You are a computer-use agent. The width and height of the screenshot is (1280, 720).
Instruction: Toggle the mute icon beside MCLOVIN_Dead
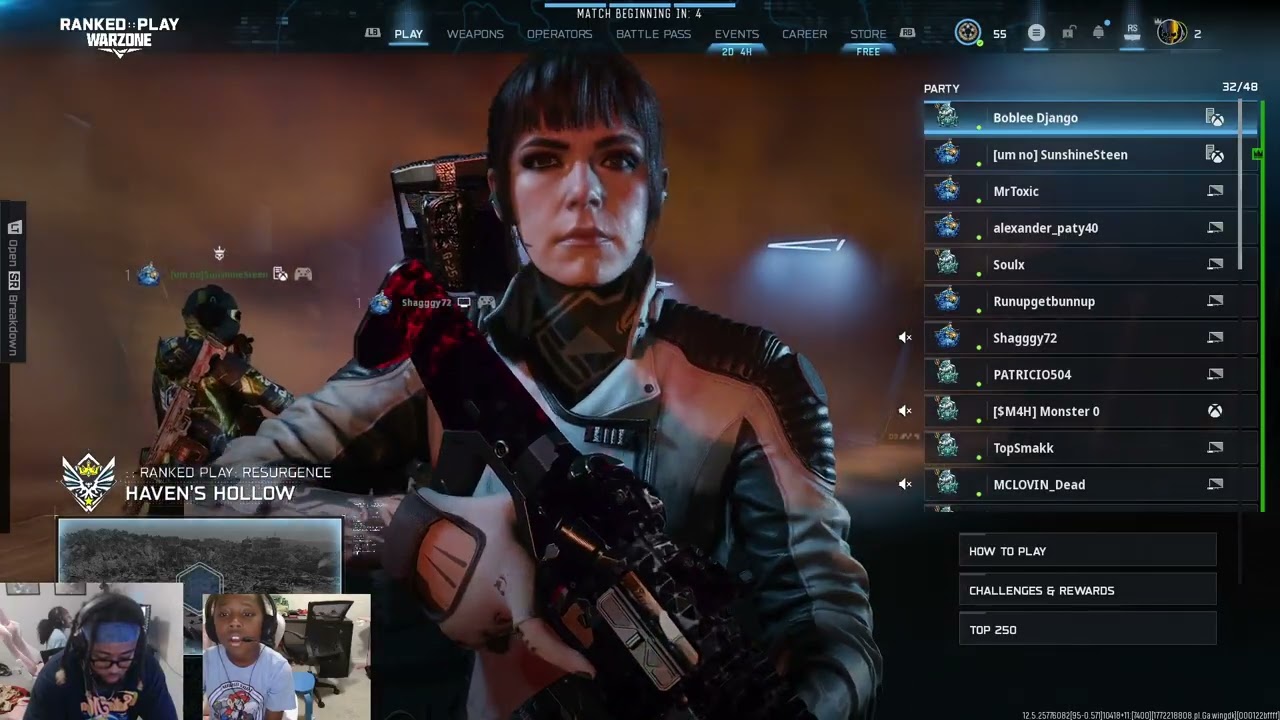click(x=905, y=484)
